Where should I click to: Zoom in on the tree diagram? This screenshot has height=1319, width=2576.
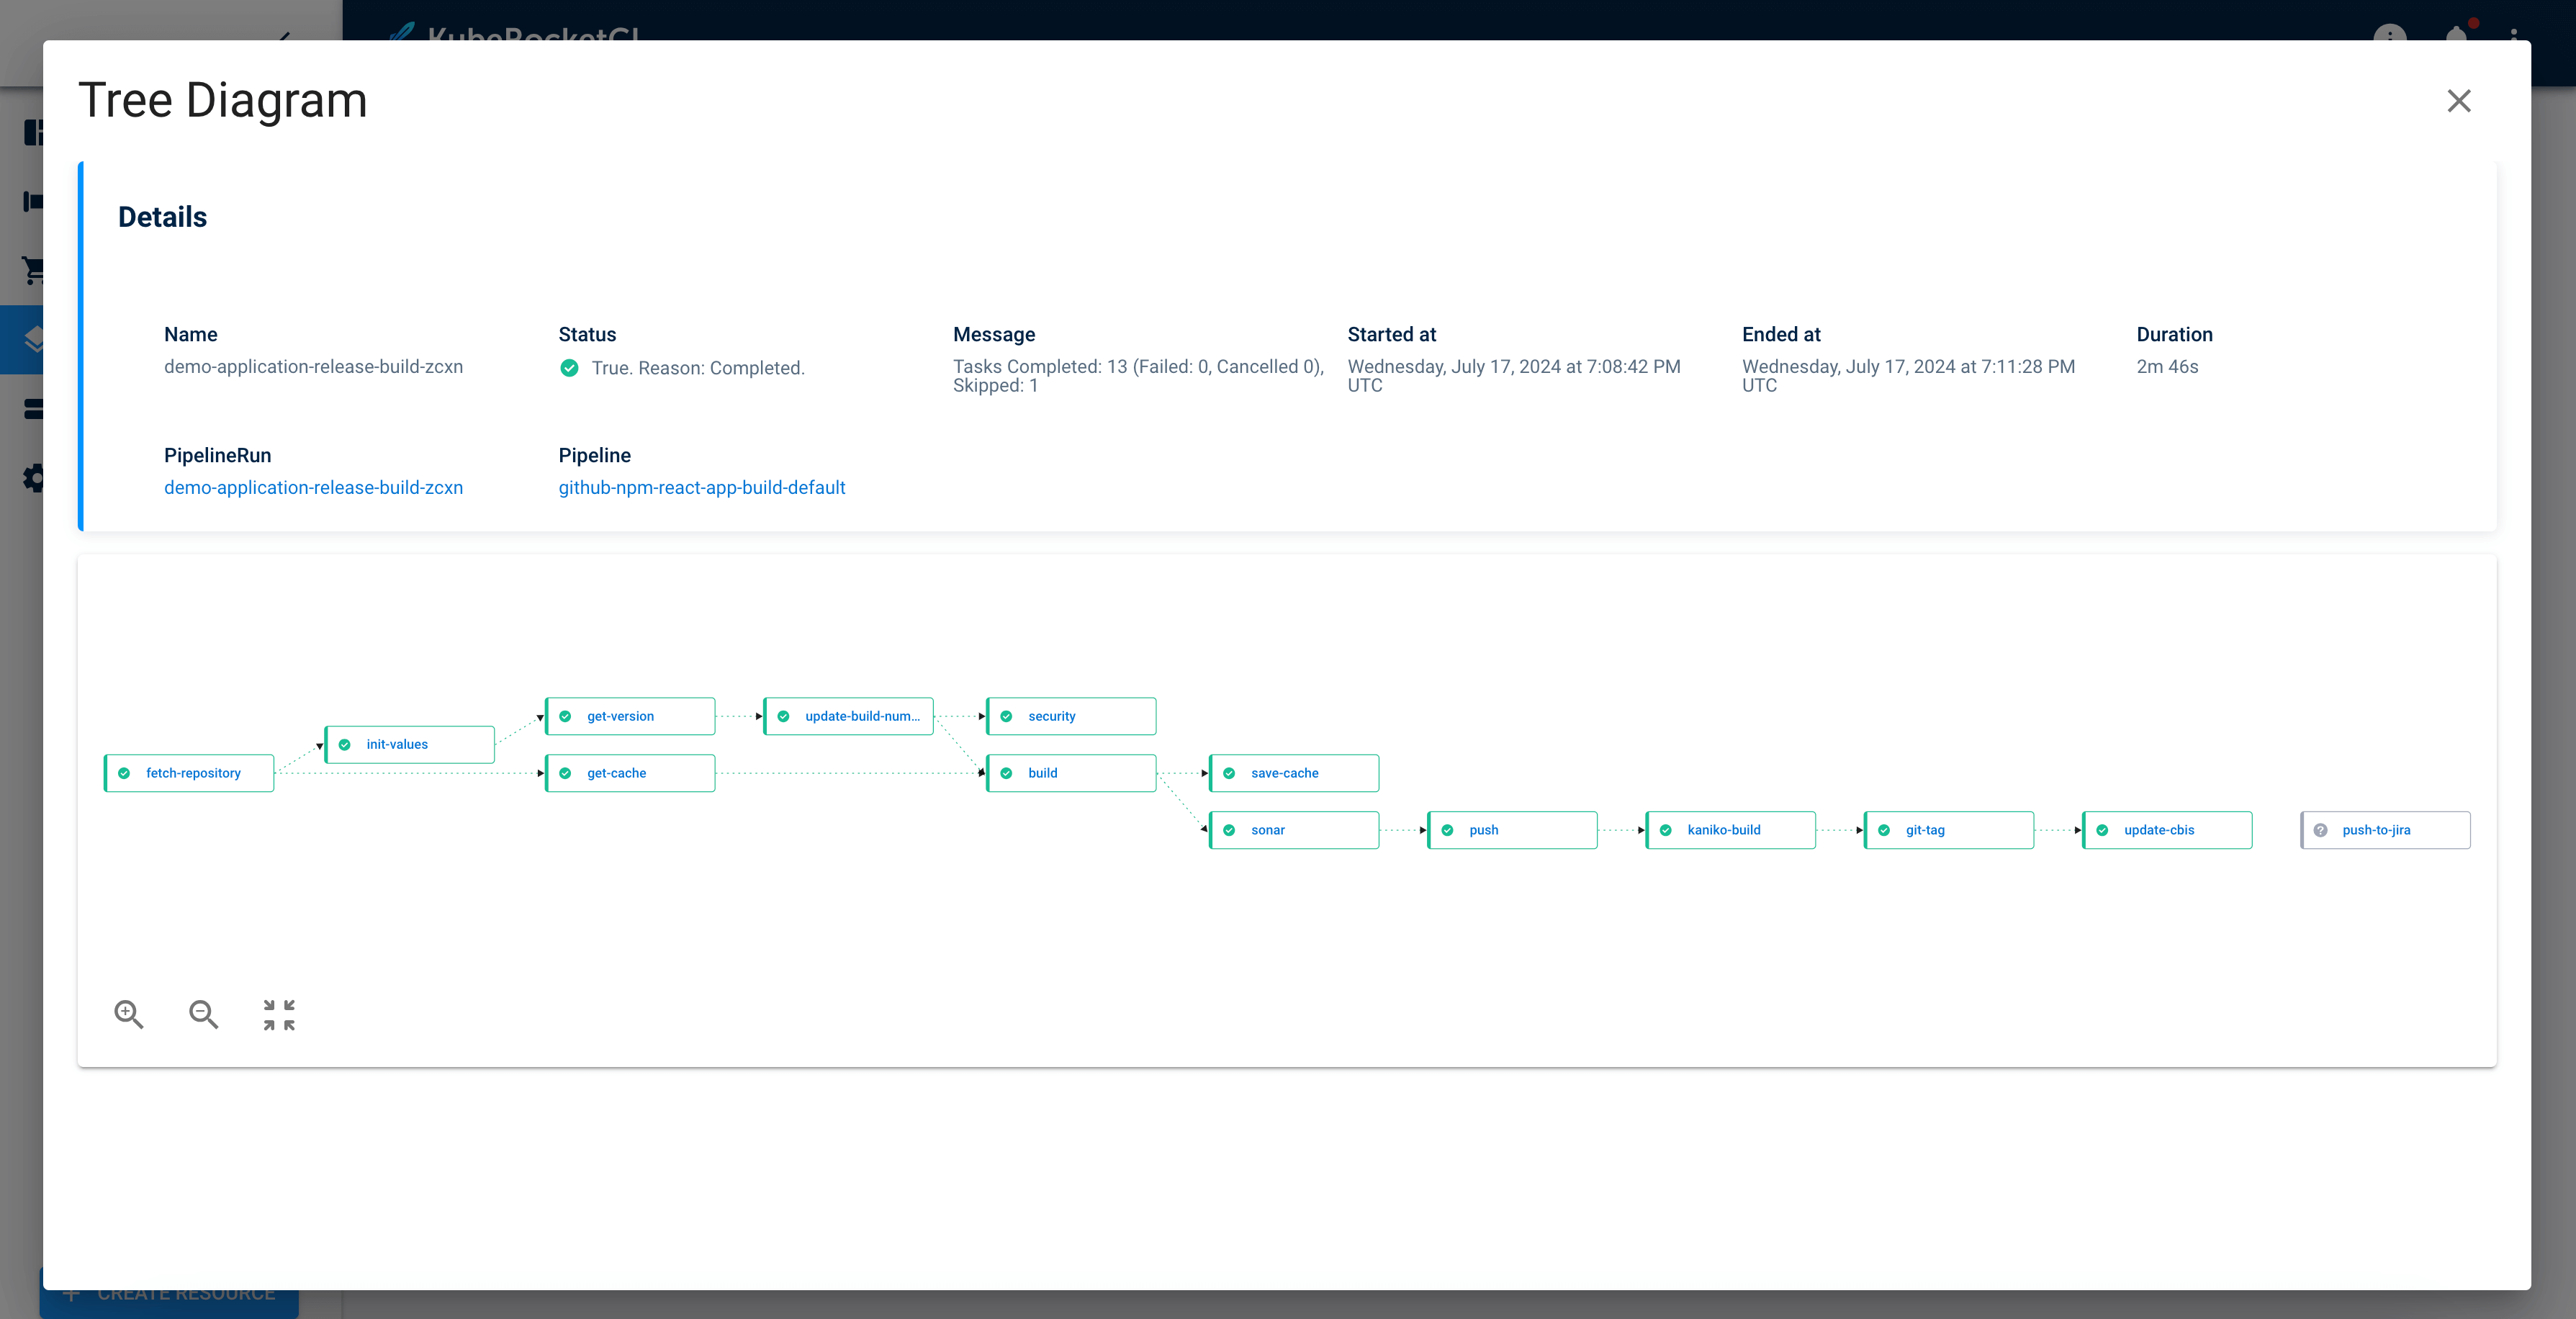pyautogui.click(x=129, y=1014)
